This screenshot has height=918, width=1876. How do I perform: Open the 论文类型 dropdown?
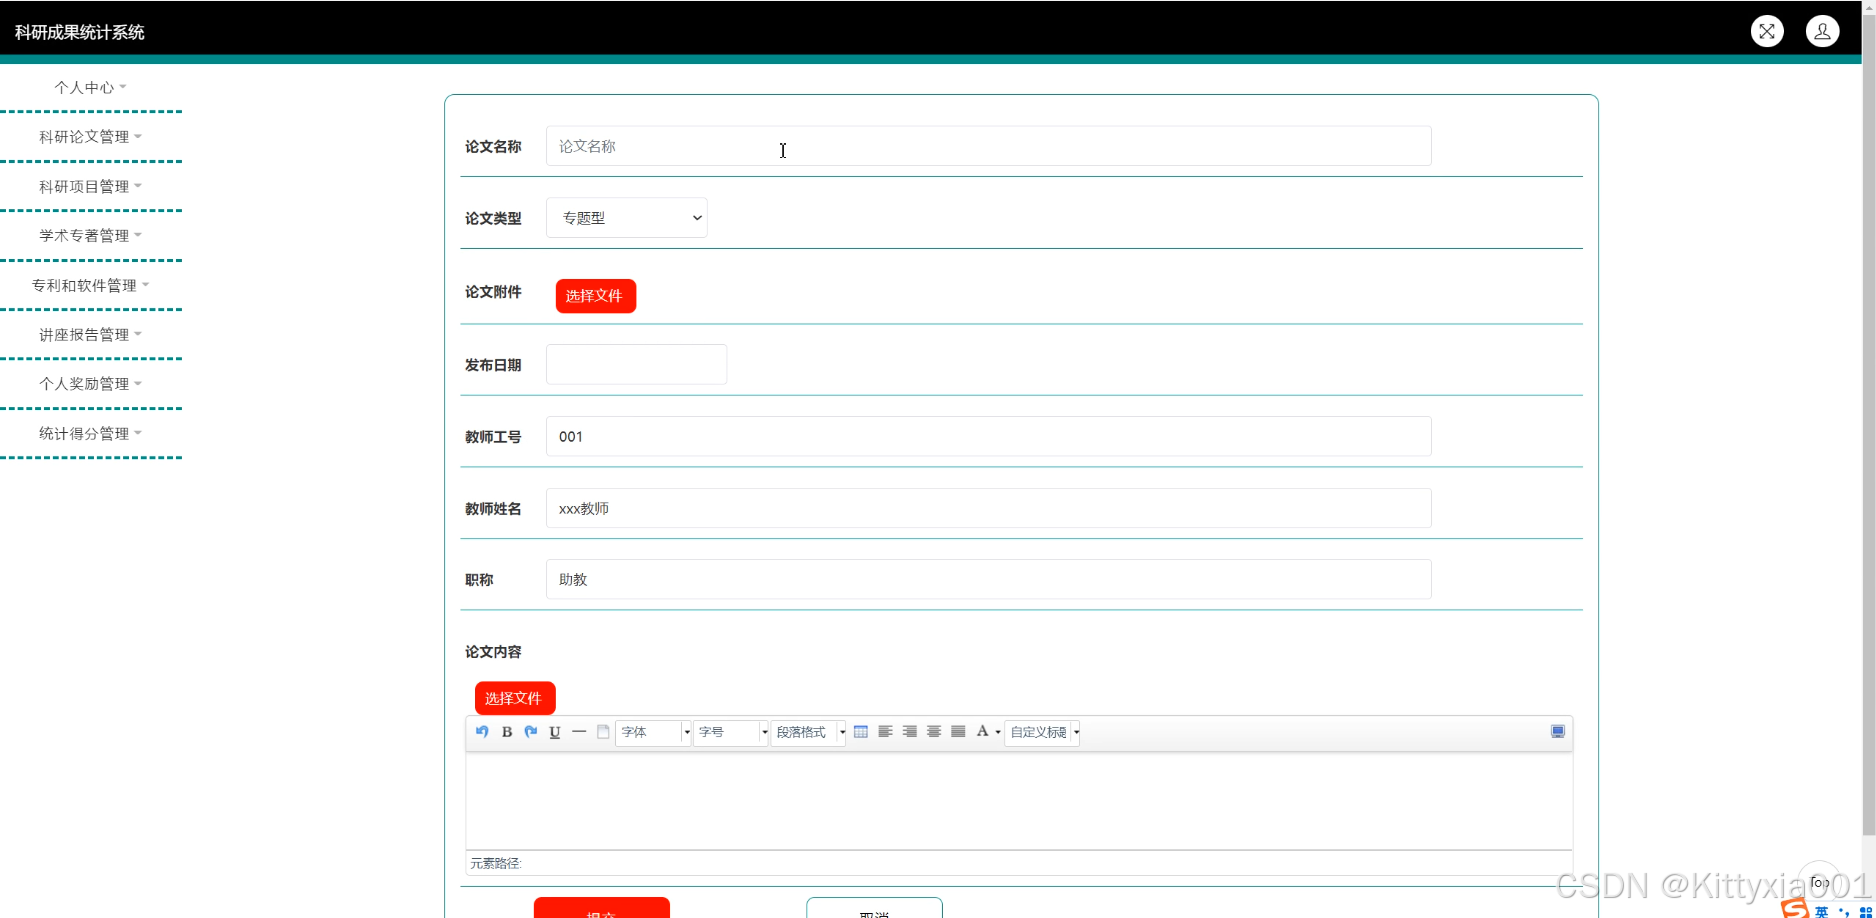coord(627,218)
